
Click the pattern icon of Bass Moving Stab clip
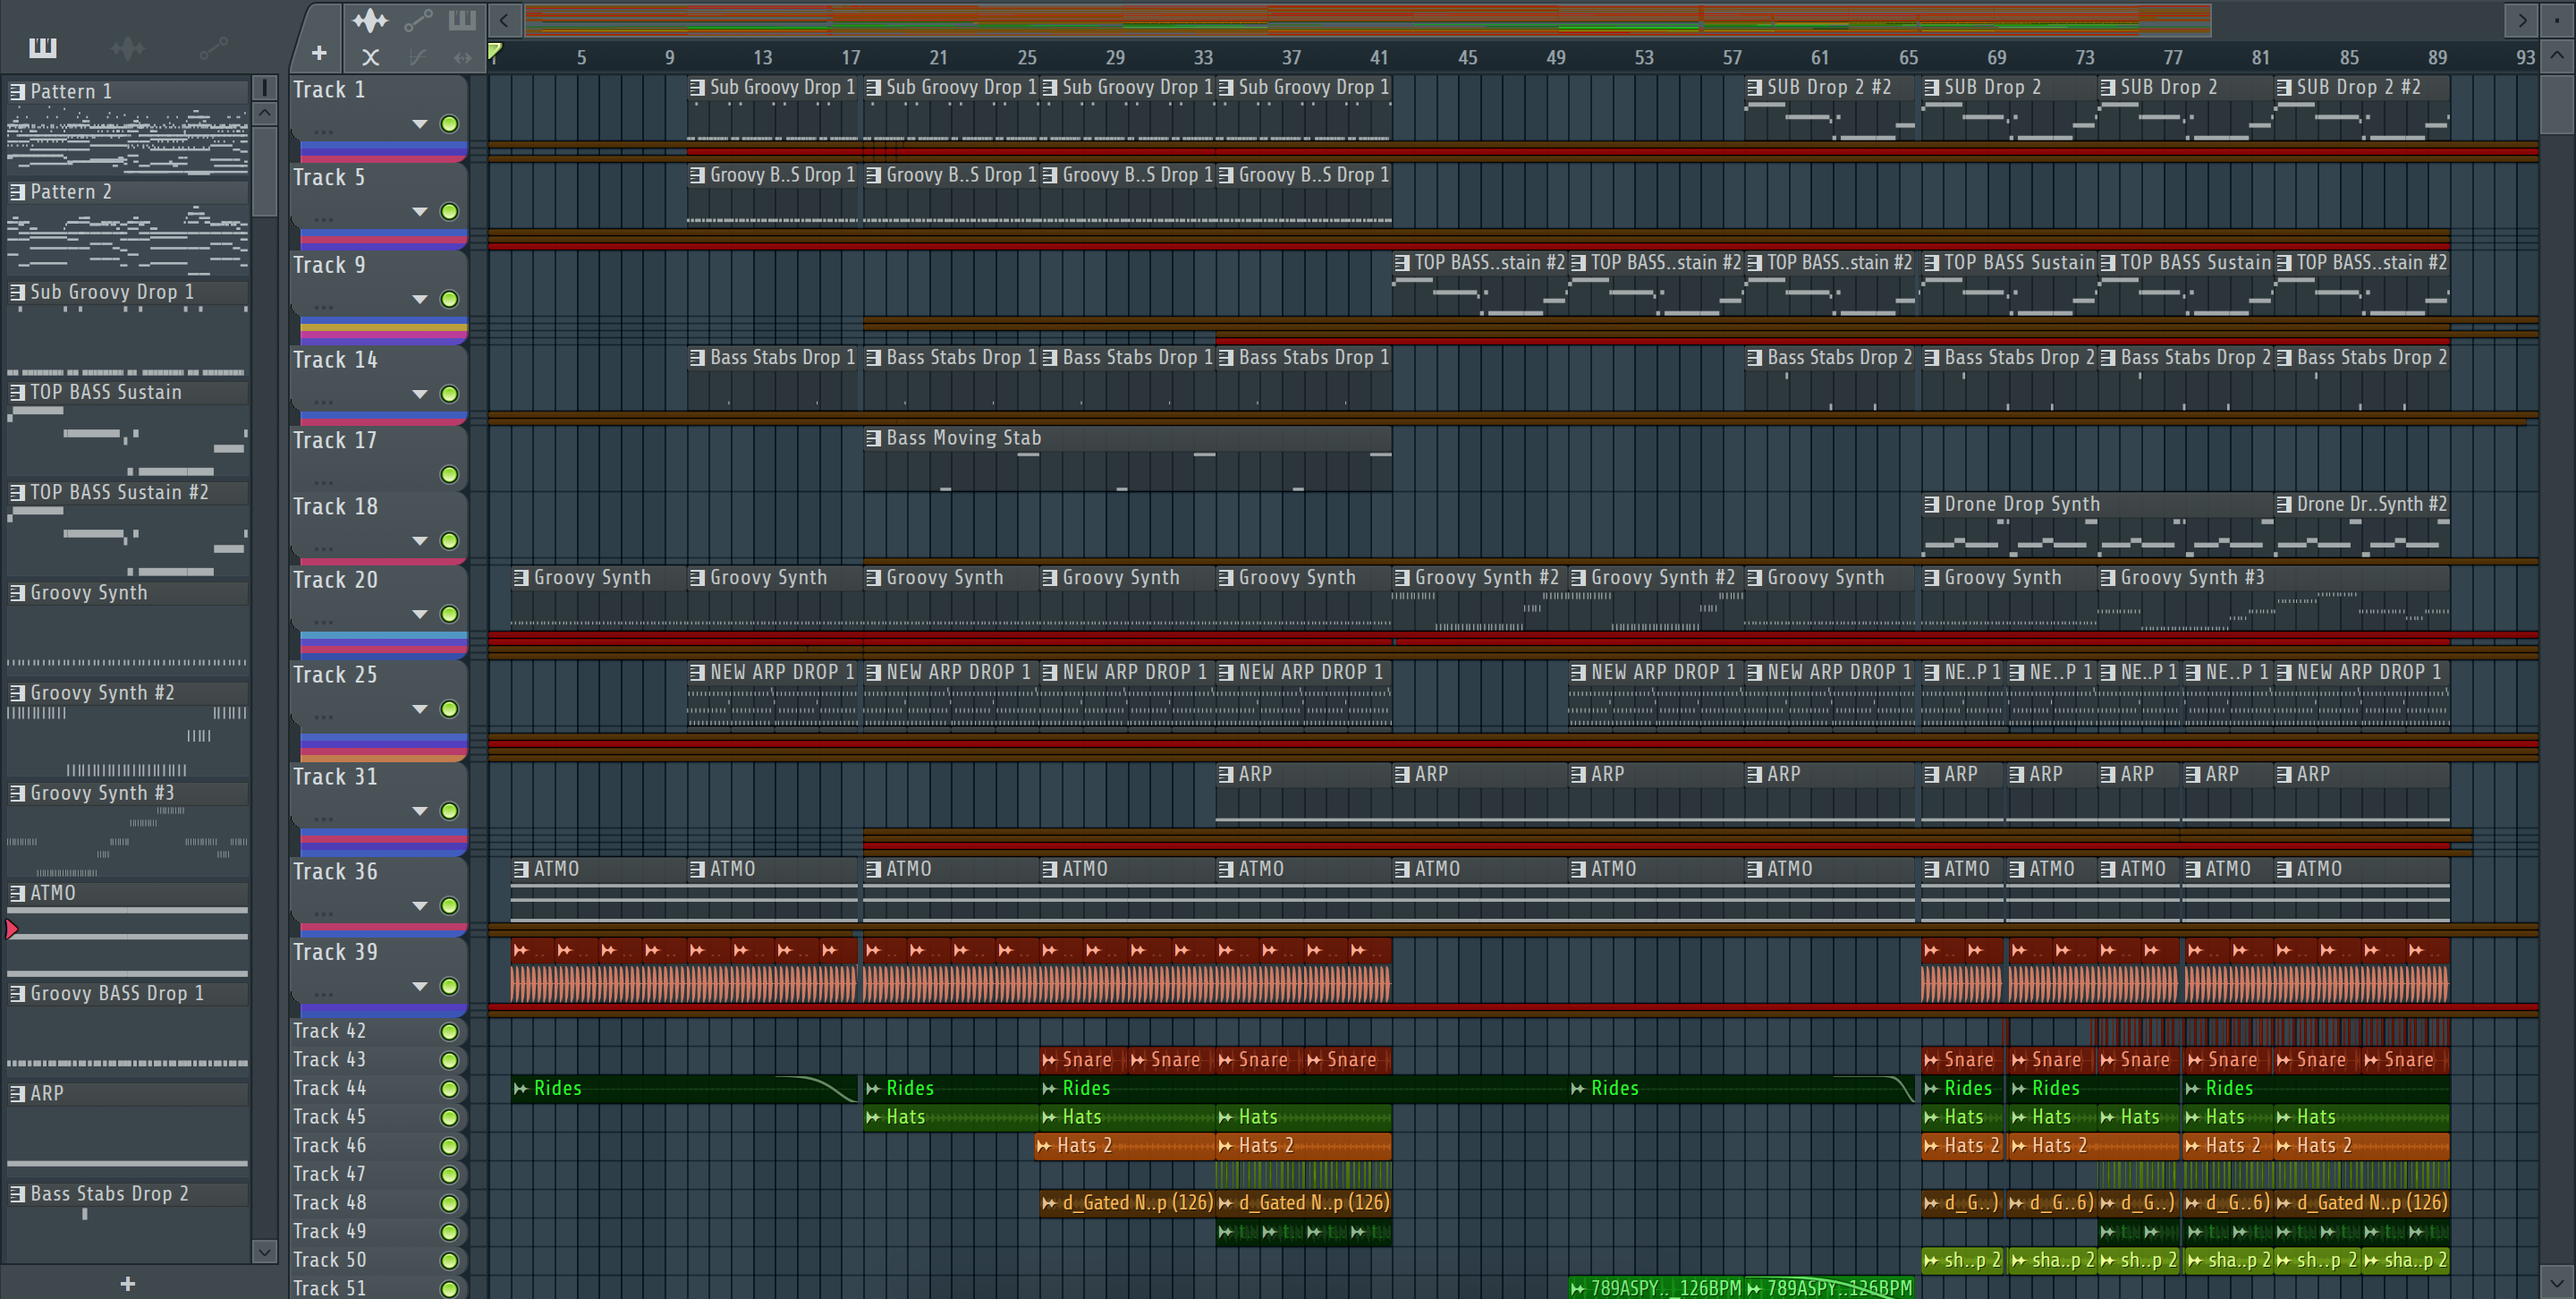[x=873, y=438]
